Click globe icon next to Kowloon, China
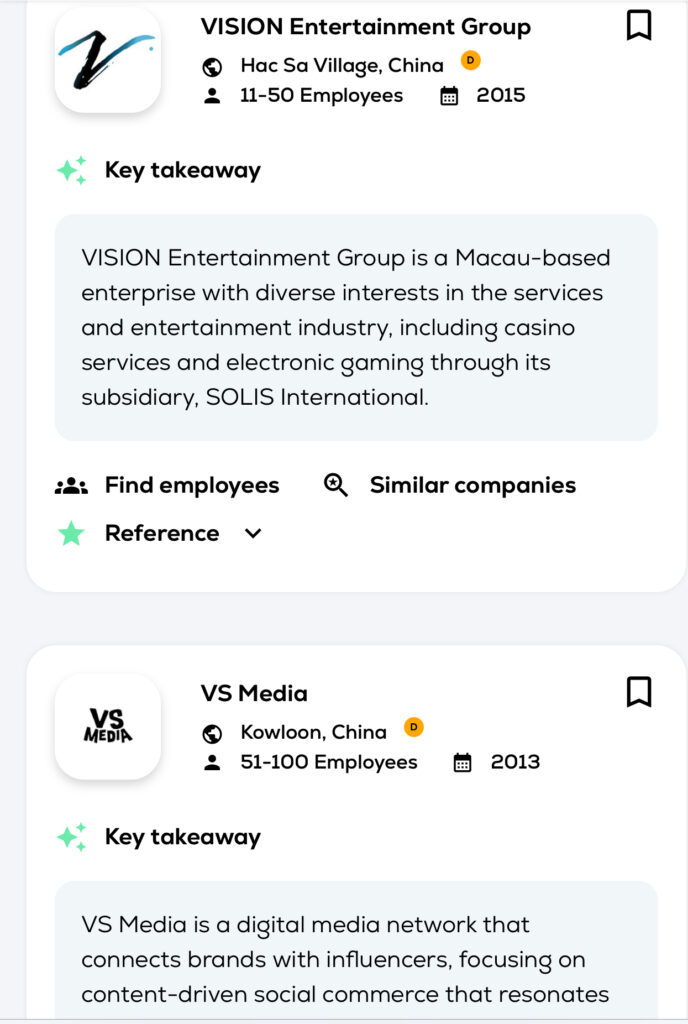 (212, 734)
